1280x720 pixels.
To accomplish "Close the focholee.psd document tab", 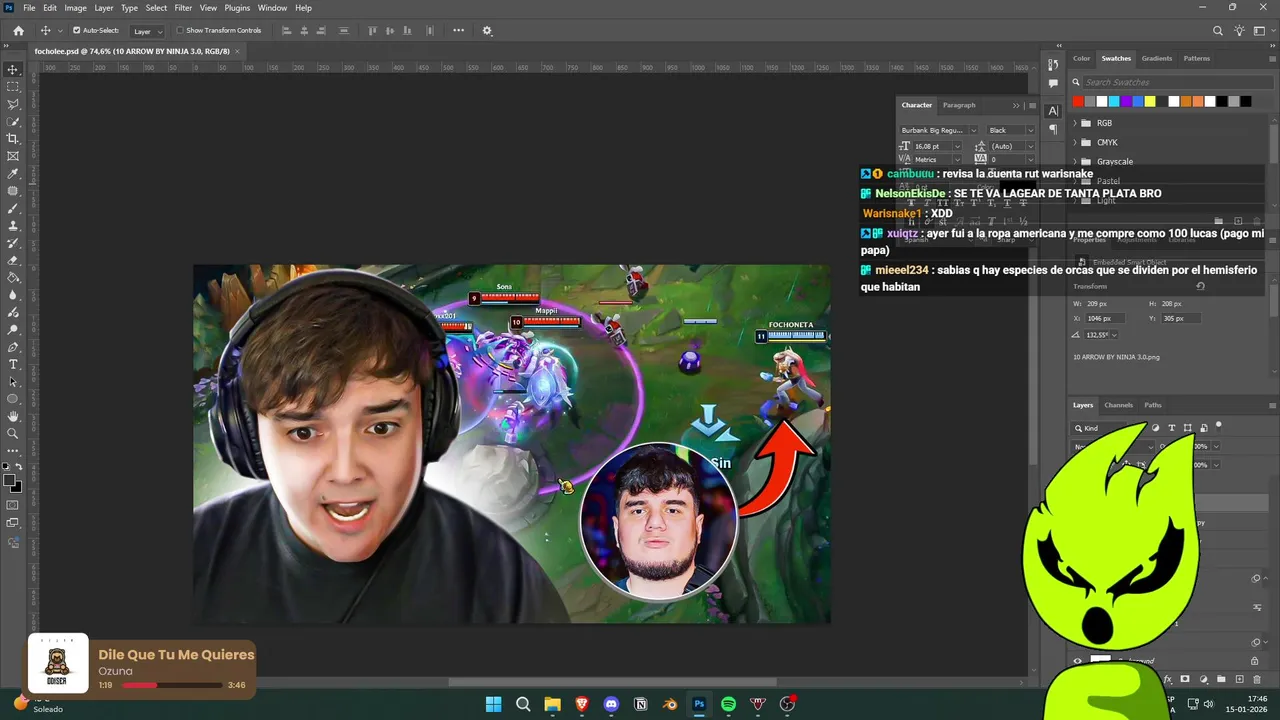I will (237, 51).
